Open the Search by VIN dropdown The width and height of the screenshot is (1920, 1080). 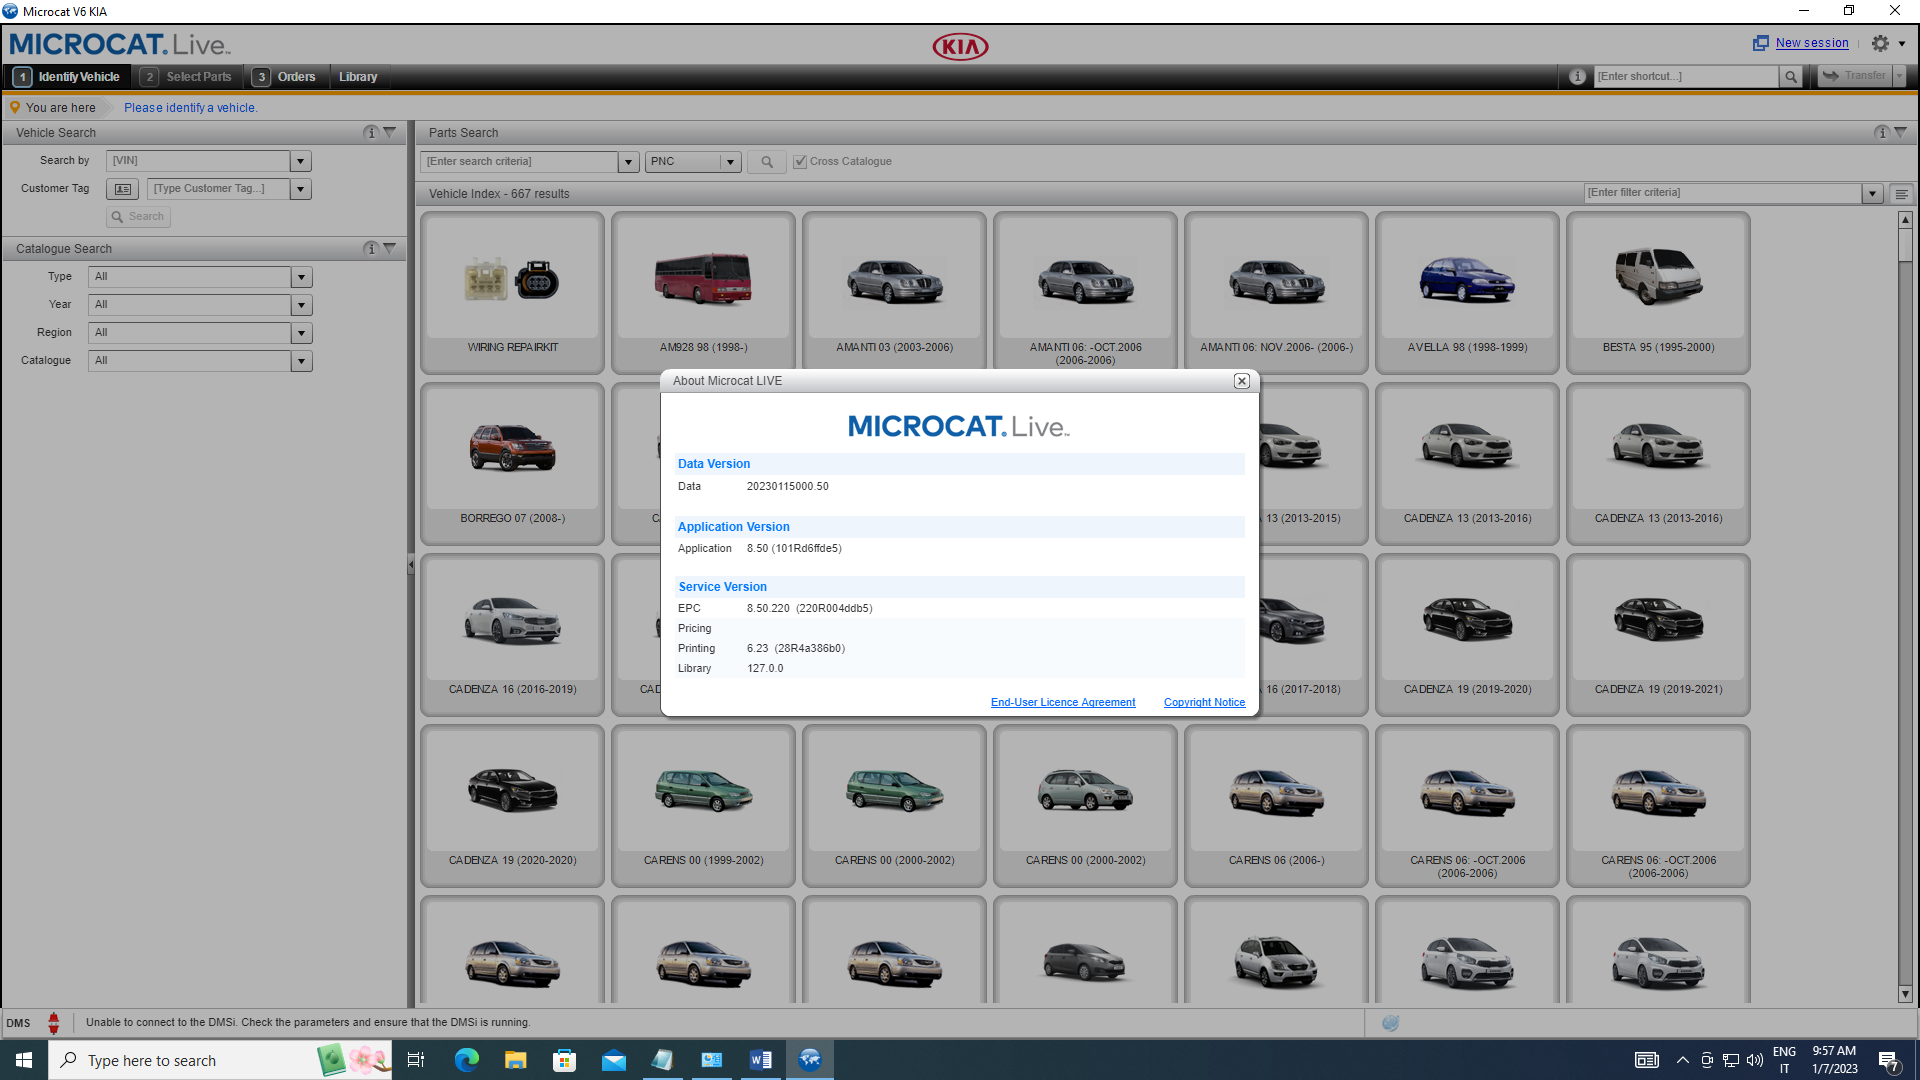[x=300, y=160]
